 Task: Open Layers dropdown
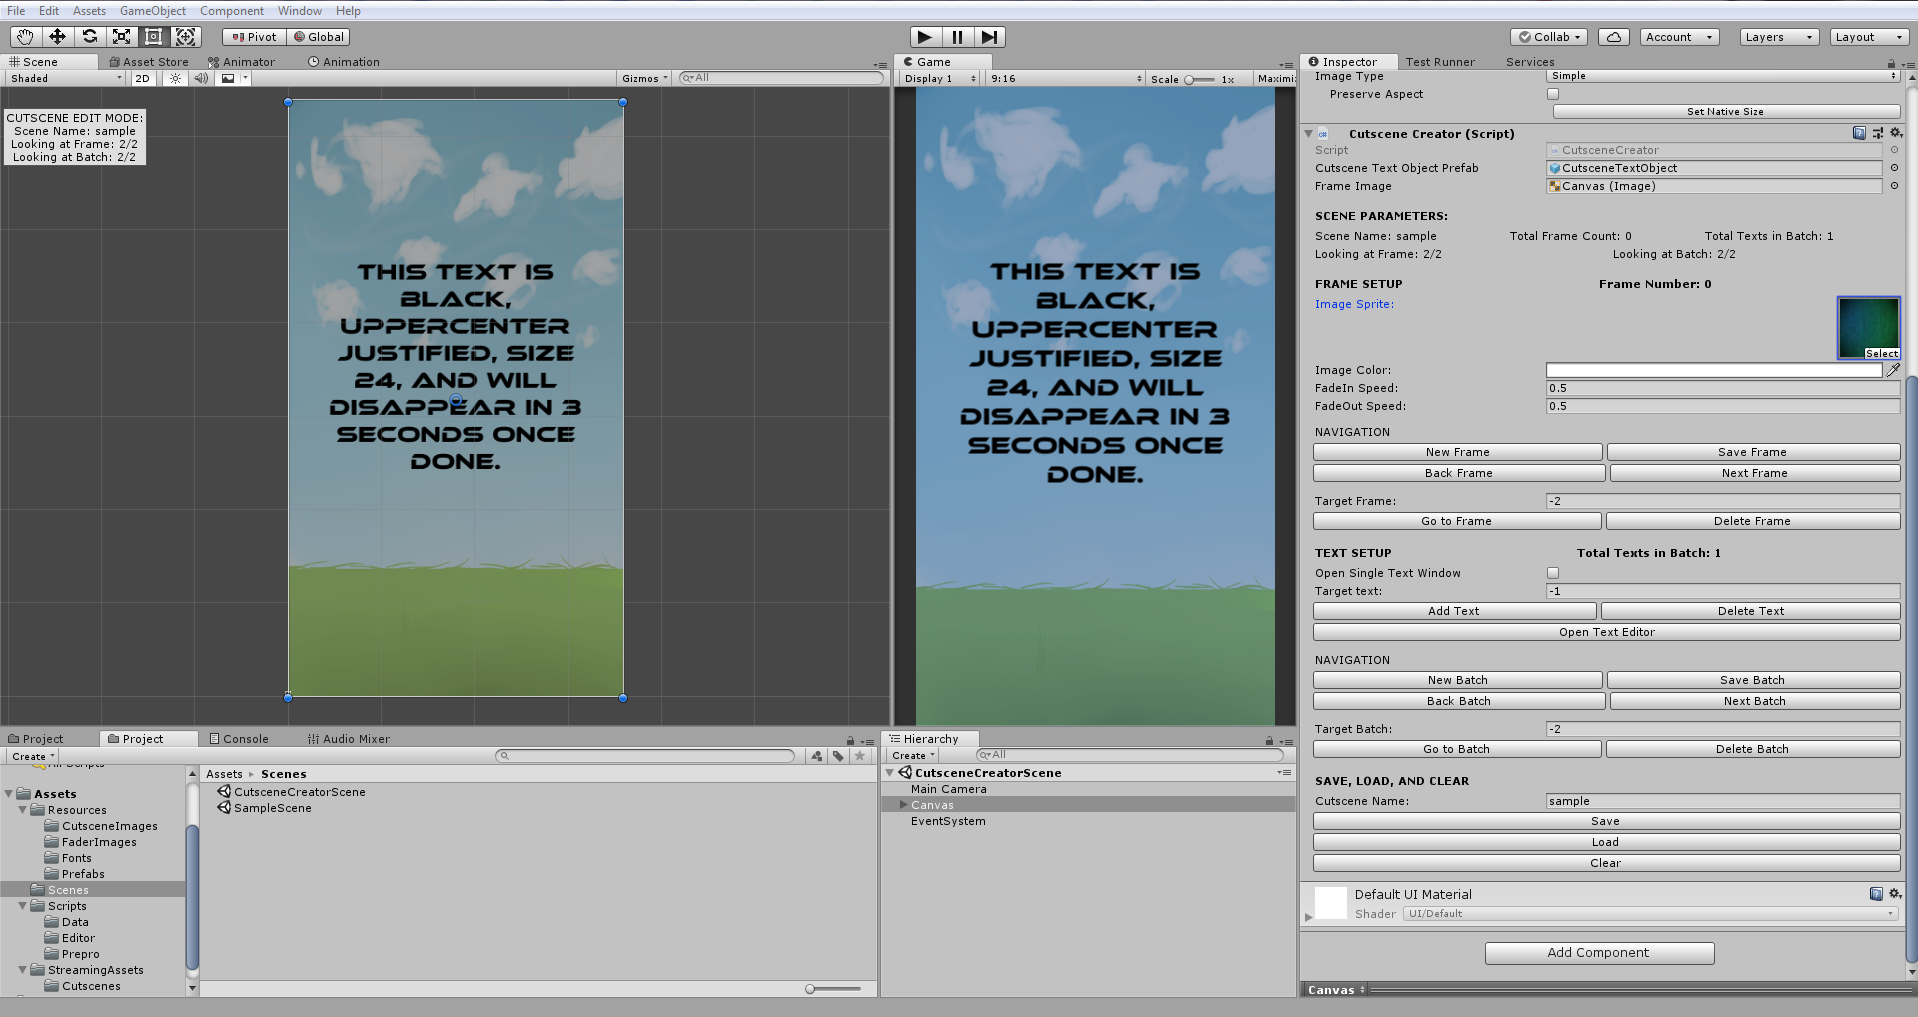coord(1778,37)
